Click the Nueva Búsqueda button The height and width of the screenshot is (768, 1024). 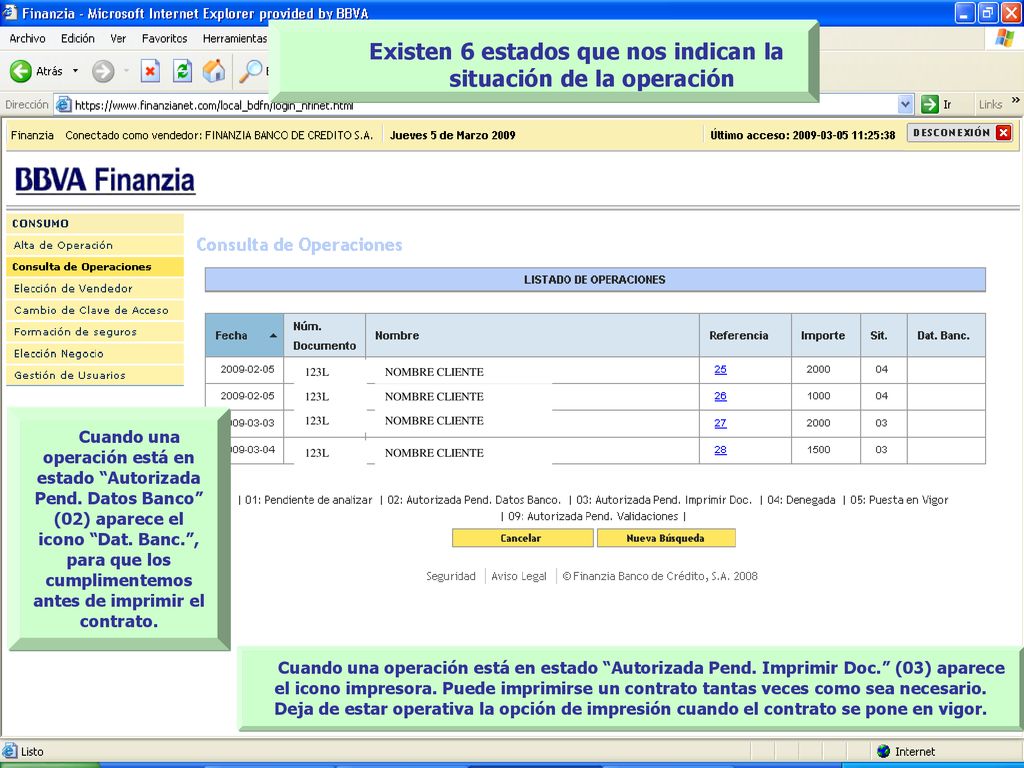point(666,538)
